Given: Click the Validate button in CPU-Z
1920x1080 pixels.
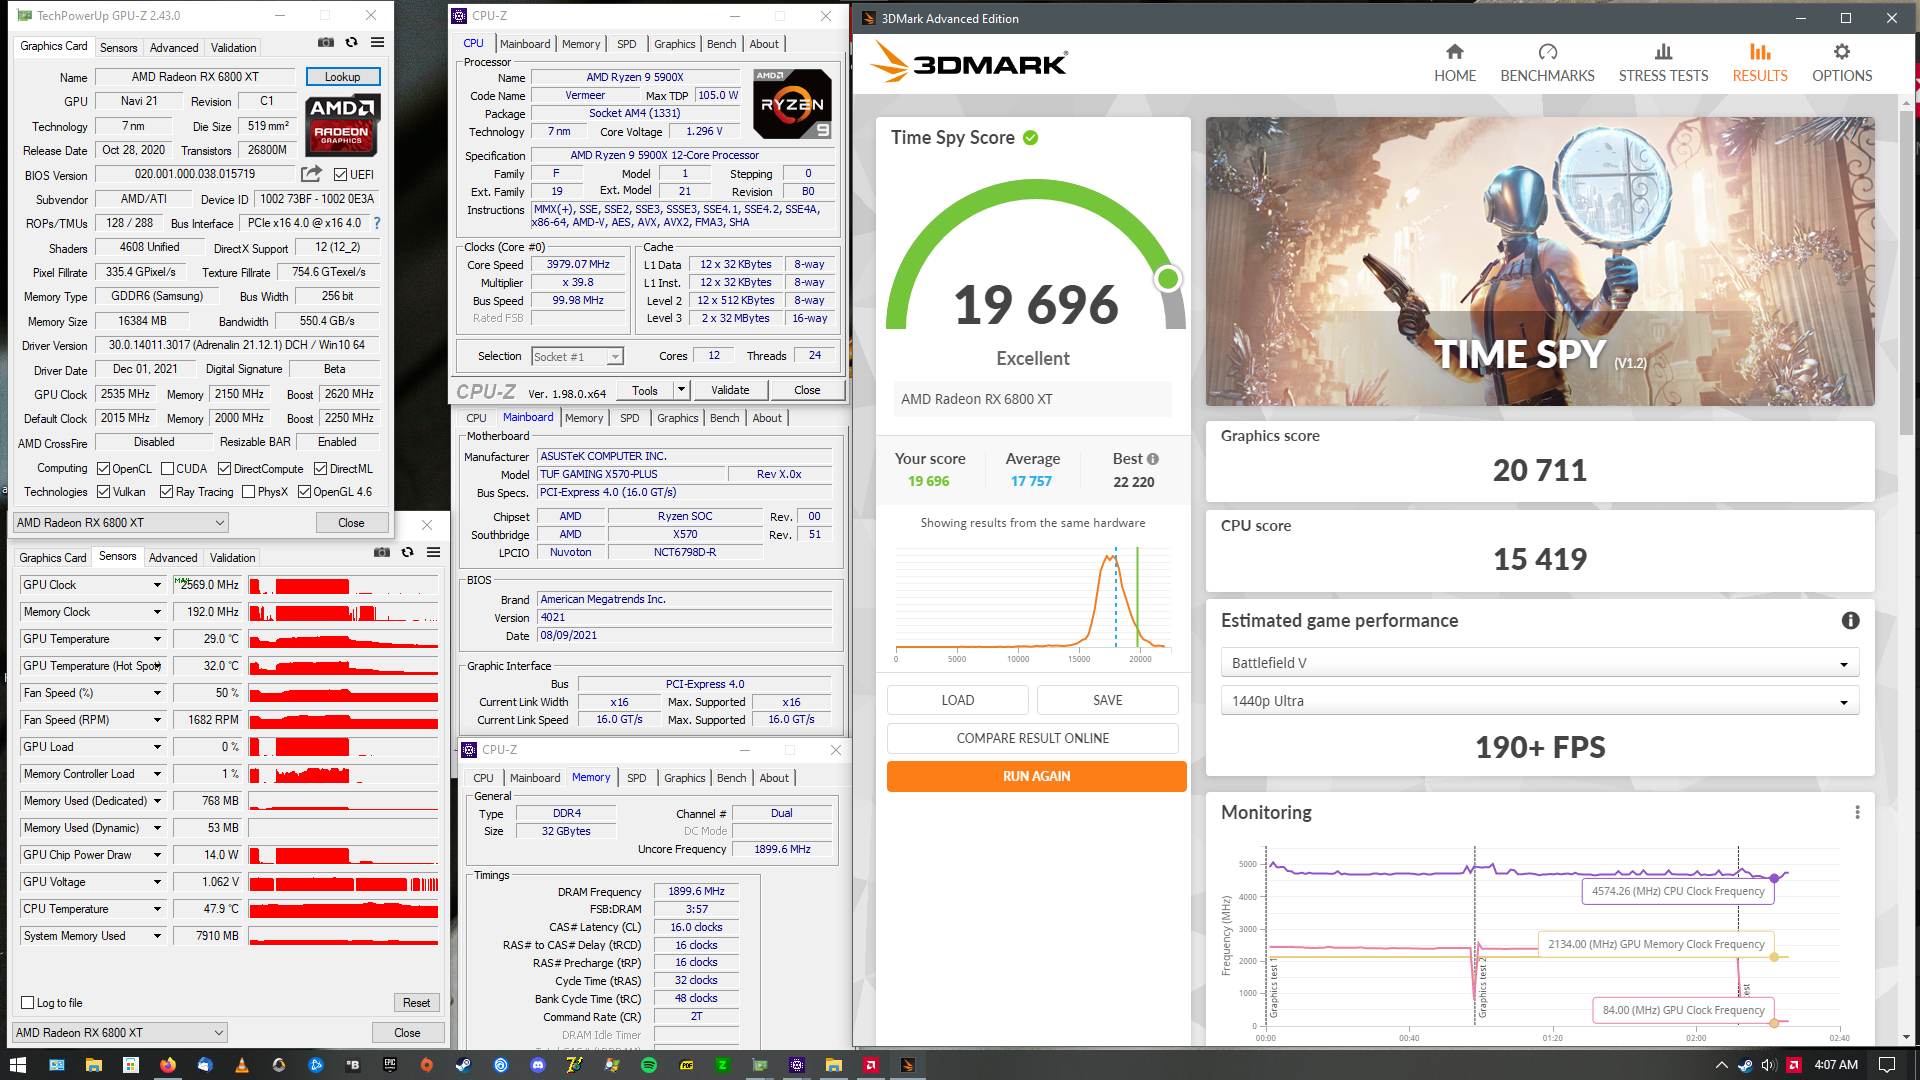Looking at the screenshot, I should pos(730,390).
